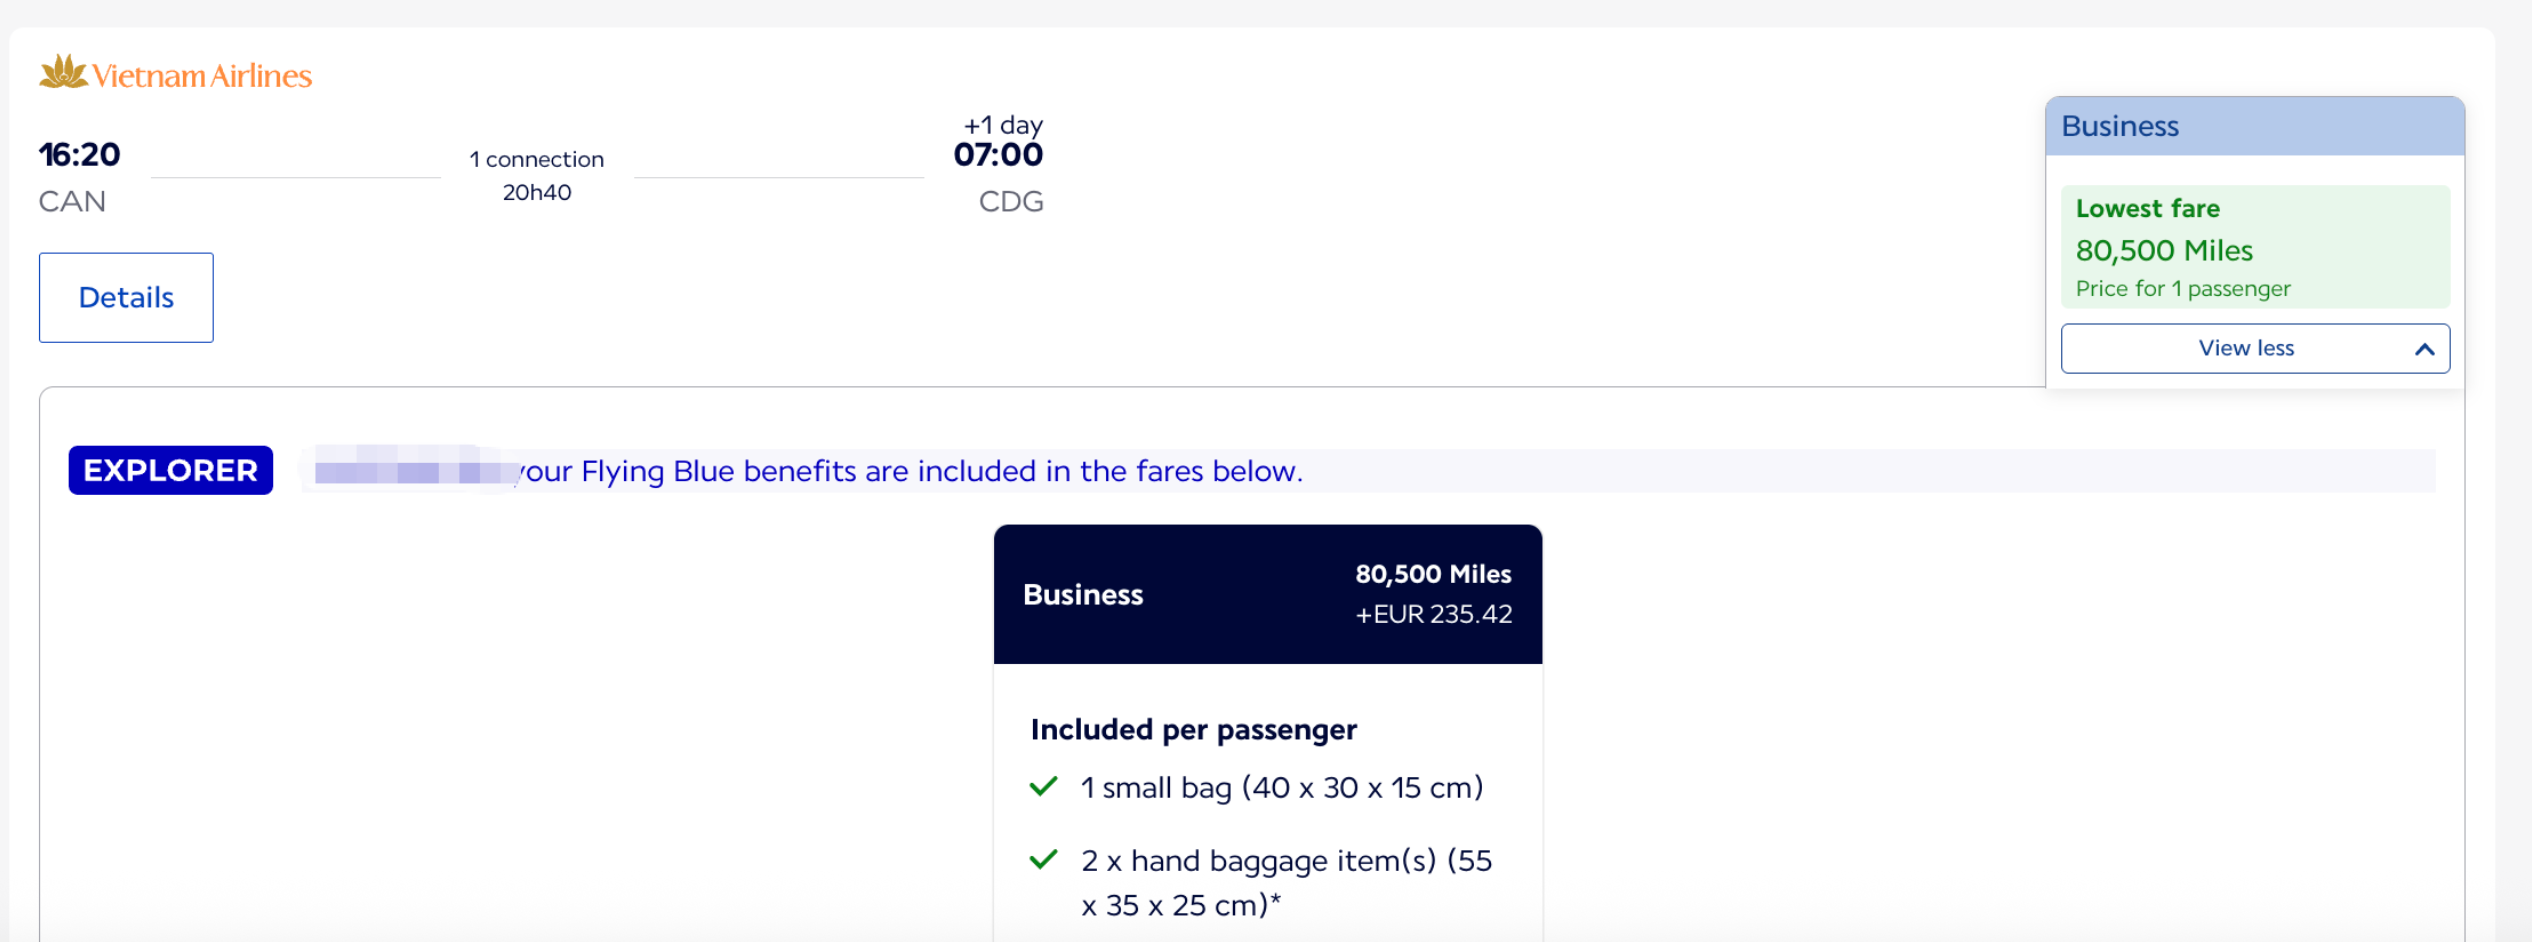Click the +EUR 235.42 price text
Viewport: 2532px width, 942px height.
[x=1434, y=614]
